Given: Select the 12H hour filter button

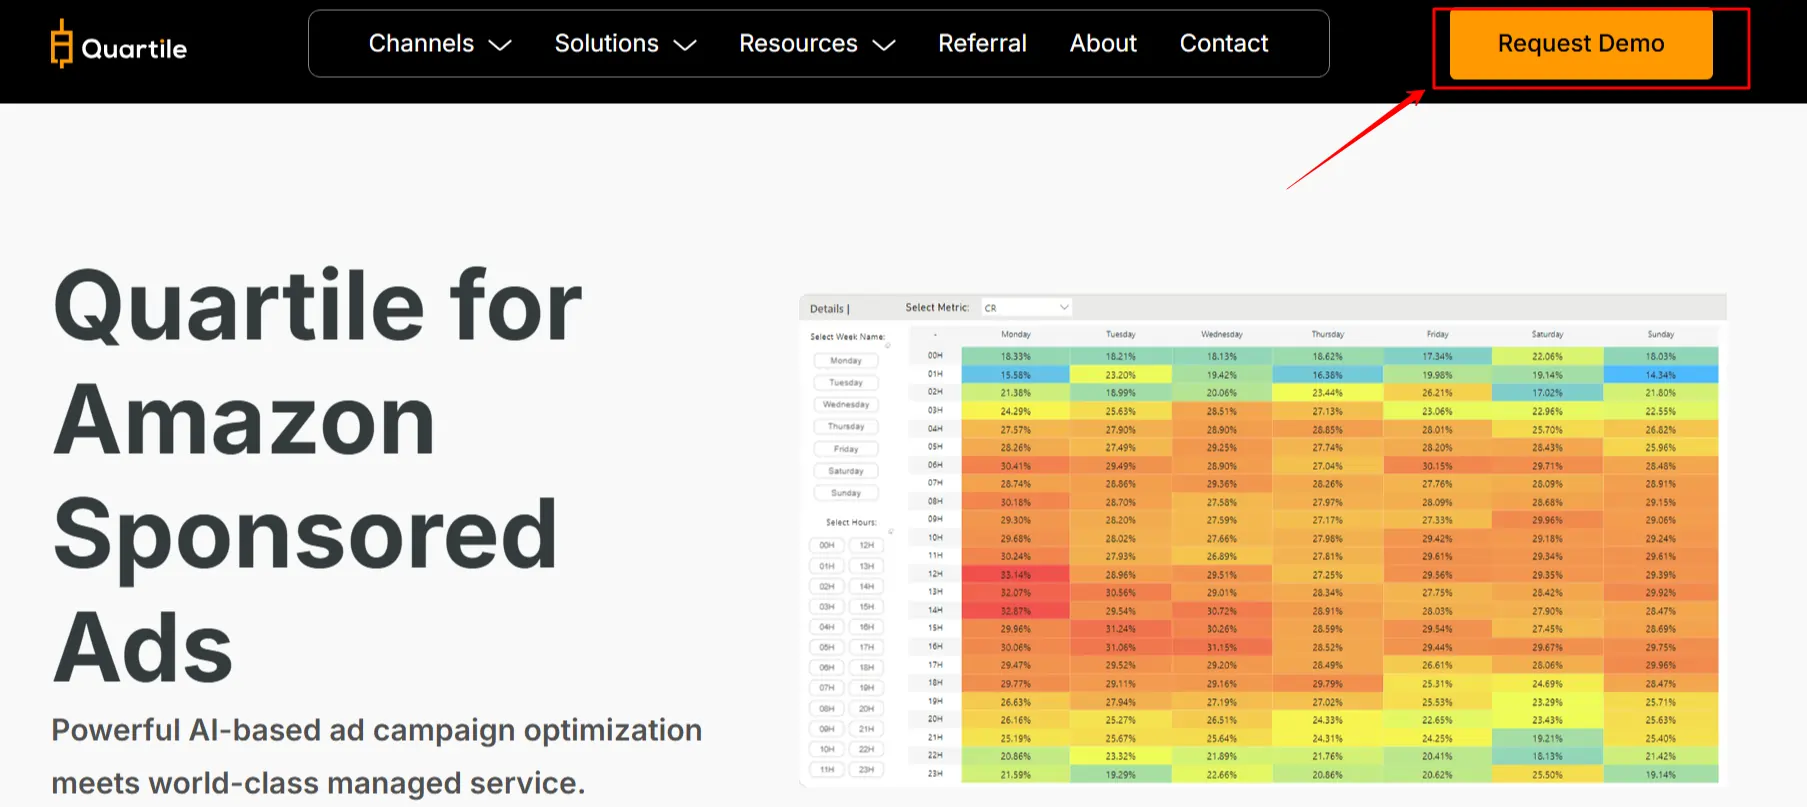Looking at the screenshot, I should click(x=866, y=546).
